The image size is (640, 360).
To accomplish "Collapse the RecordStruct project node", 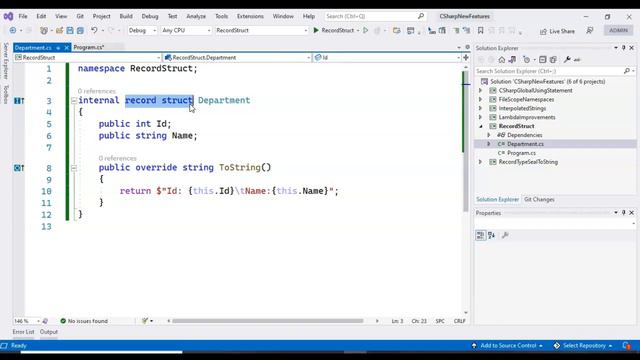I will click(x=480, y=126).
